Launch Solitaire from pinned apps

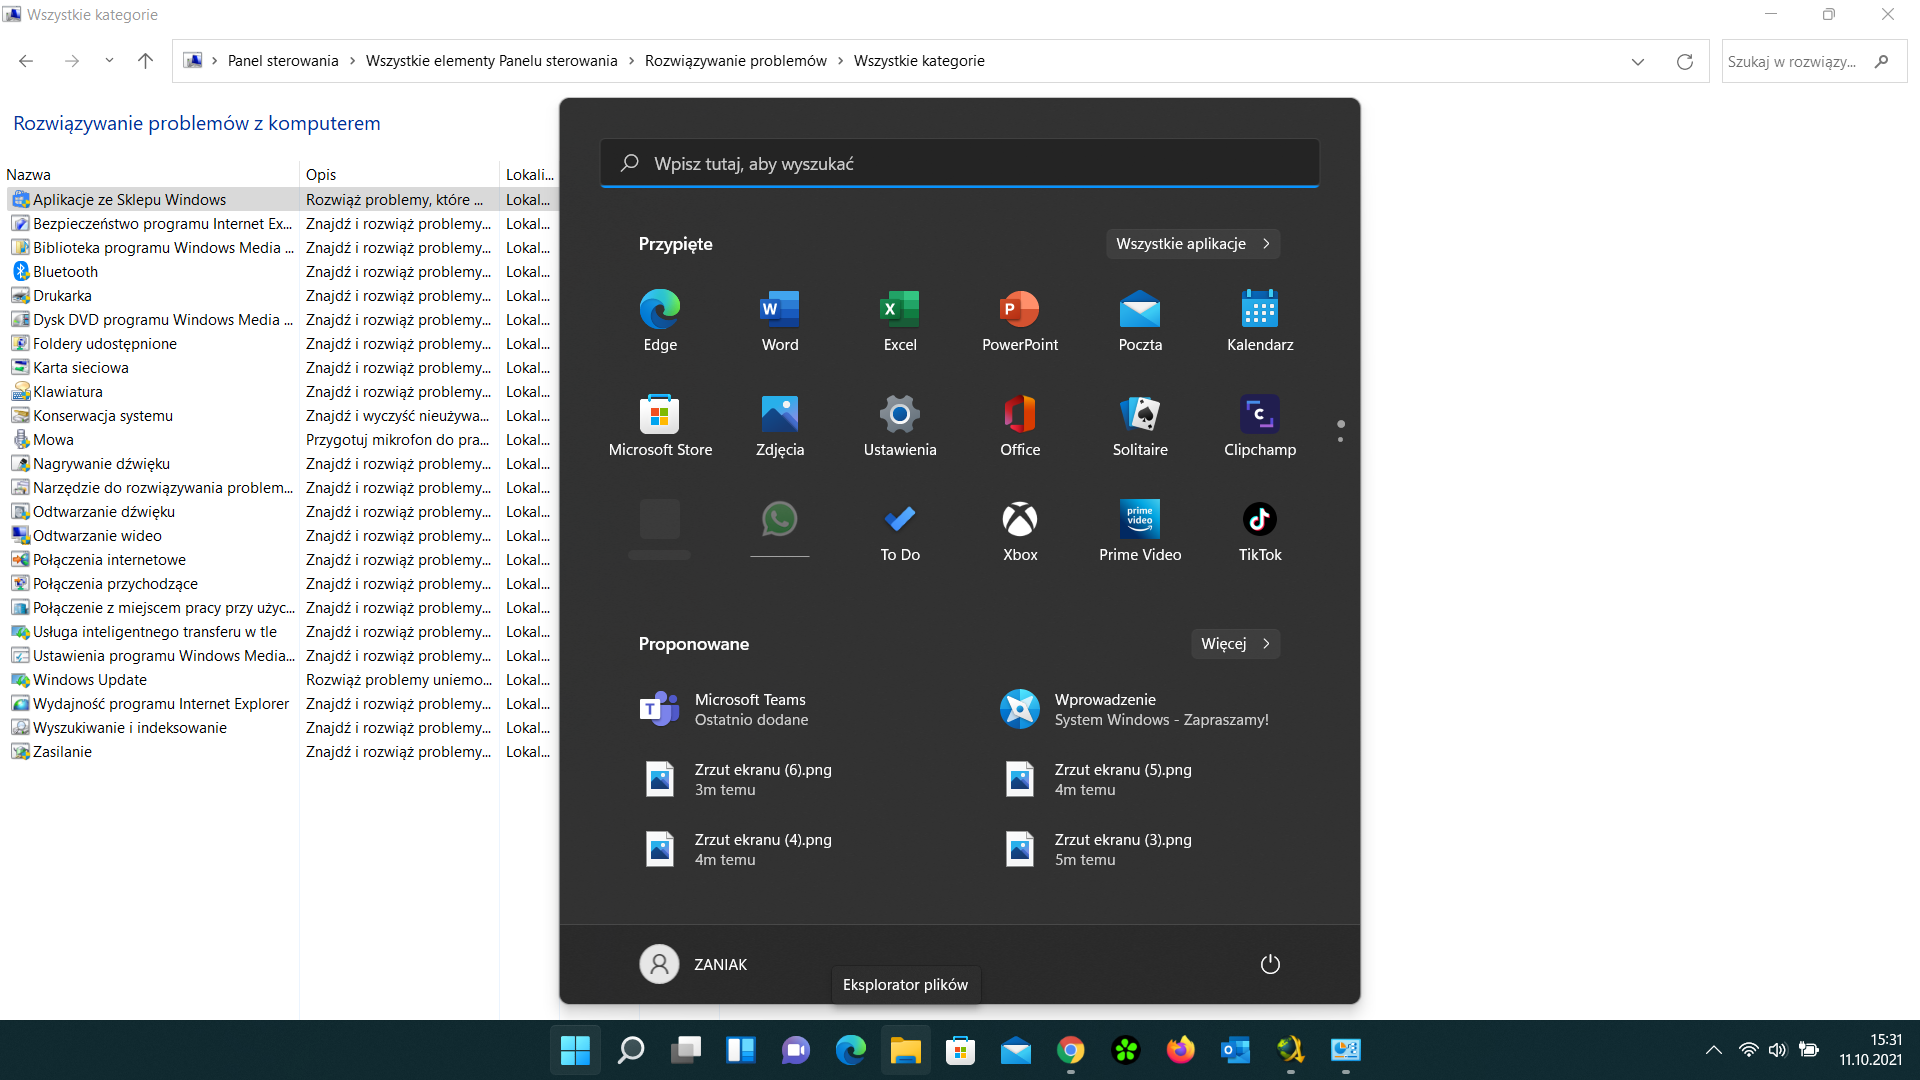coord(1140,425)
